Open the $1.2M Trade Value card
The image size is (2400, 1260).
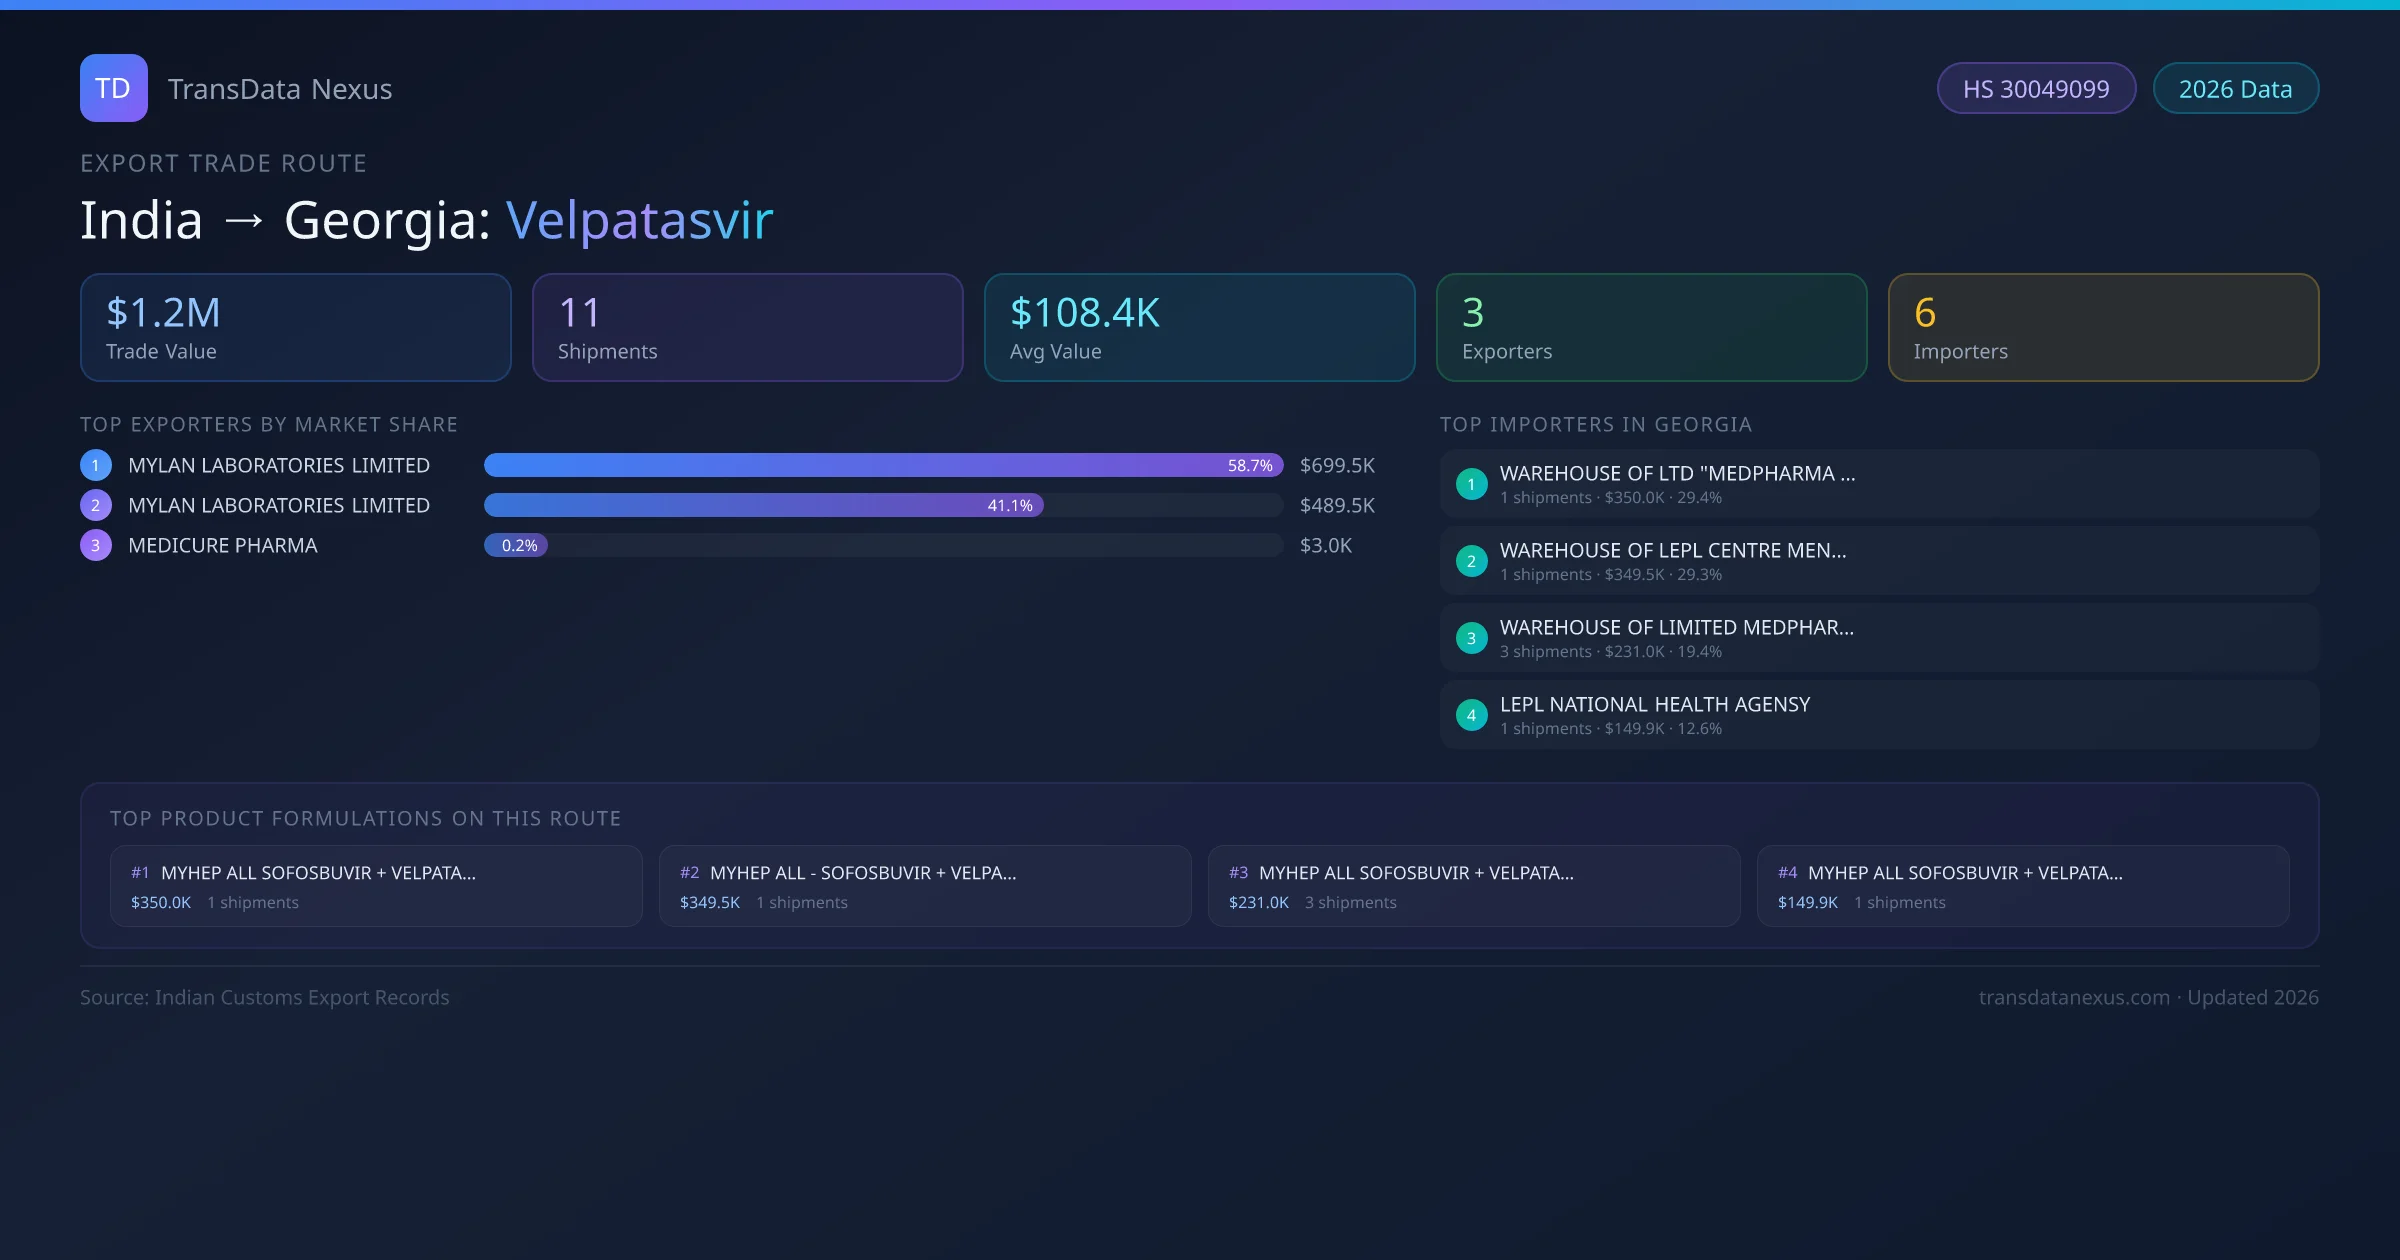coord(295,327)
